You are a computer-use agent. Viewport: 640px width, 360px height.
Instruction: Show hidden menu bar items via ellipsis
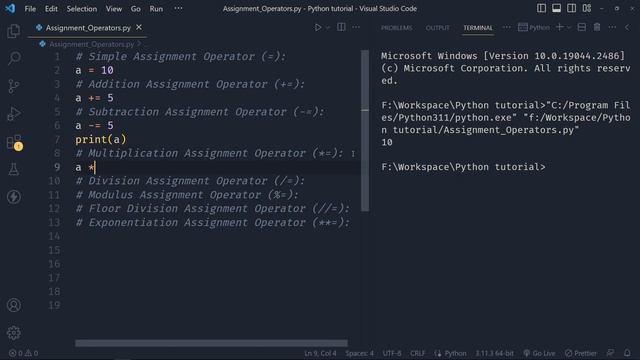(x=178, y=8)
